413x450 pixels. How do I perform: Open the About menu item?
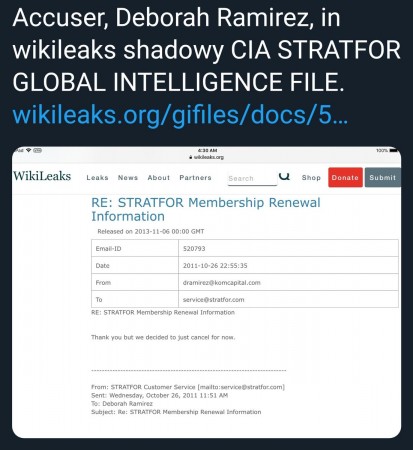[159, 178]
